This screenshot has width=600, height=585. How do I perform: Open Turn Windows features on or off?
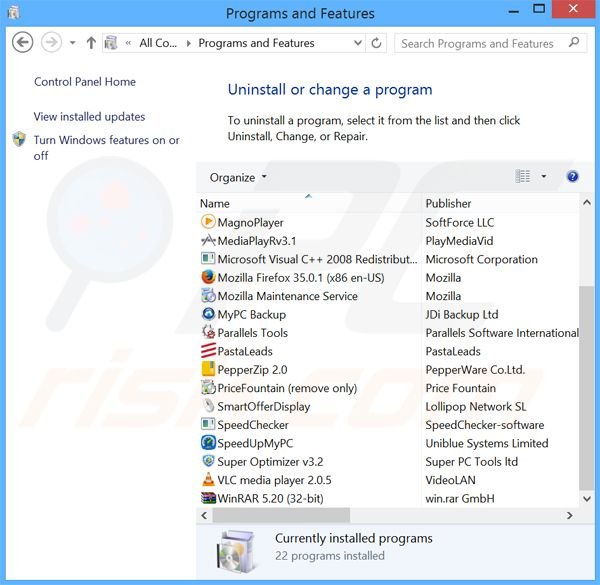pos(106,148)
